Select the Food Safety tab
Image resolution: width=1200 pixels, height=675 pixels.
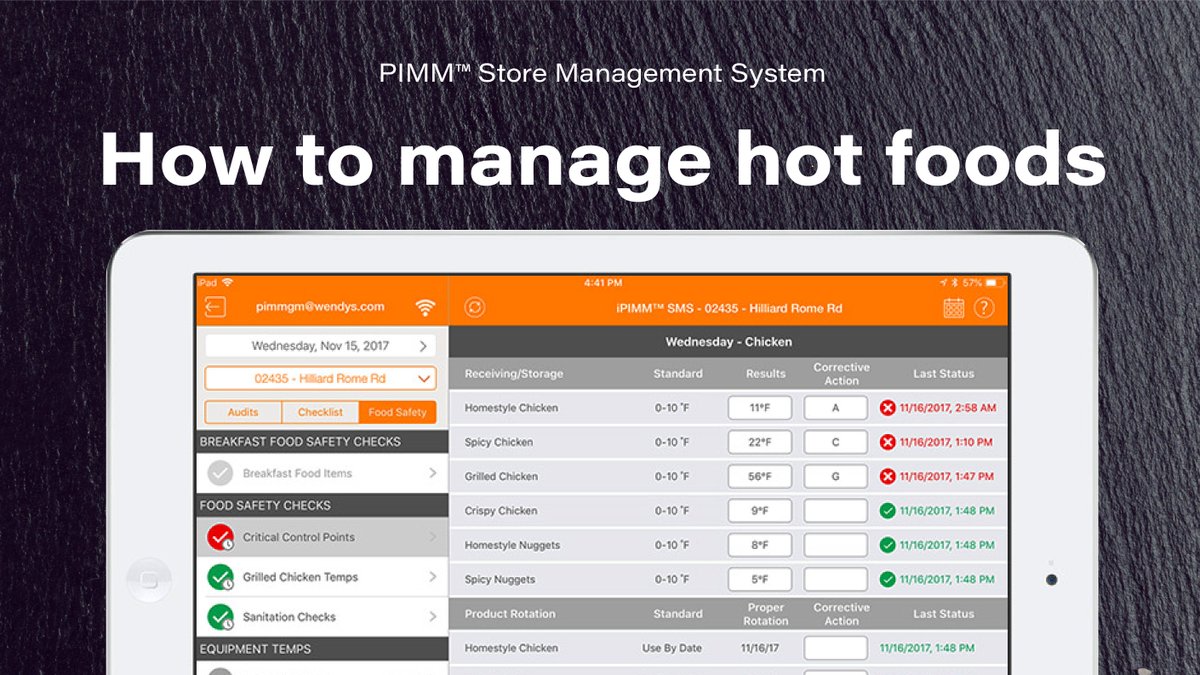tap(397, 412)
